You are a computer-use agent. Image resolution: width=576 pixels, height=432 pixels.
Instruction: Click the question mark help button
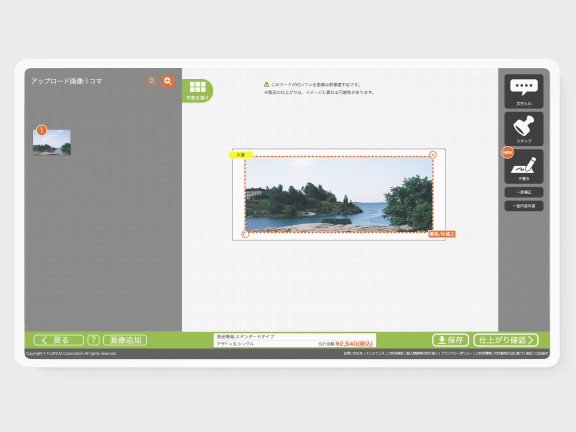[94, 340]
